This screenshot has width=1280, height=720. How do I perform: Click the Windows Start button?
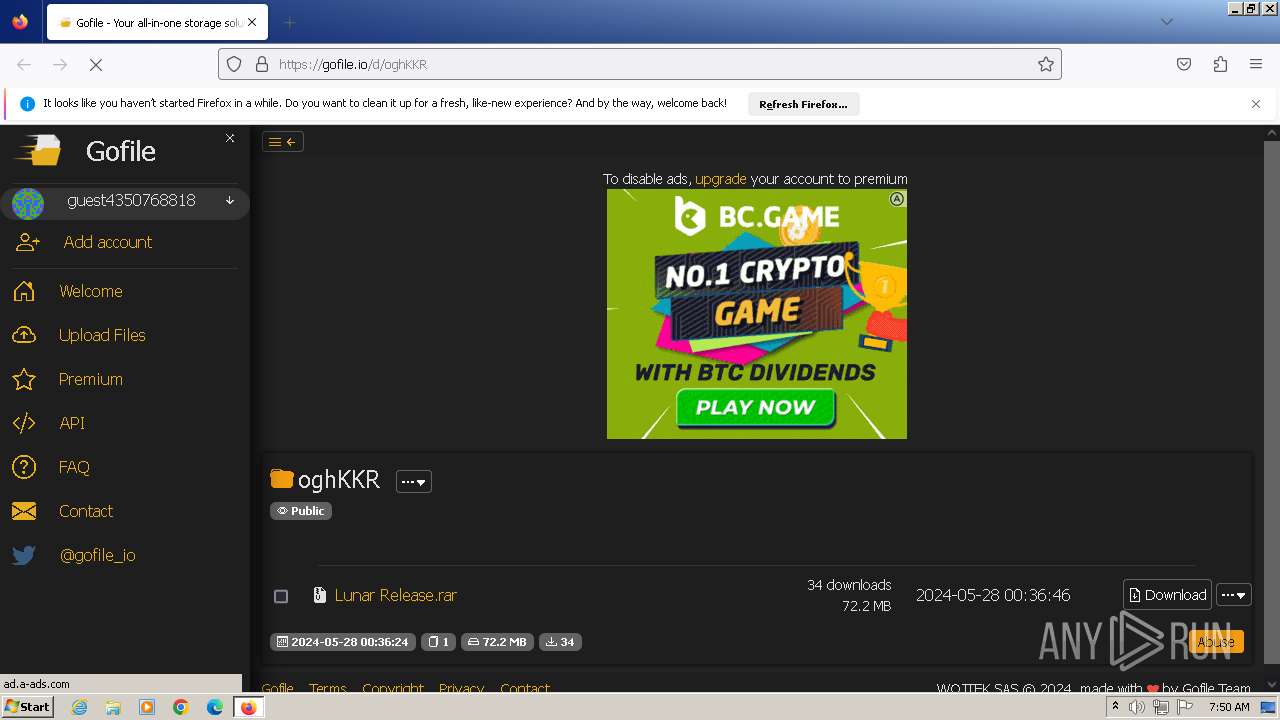tap(27, 706)
